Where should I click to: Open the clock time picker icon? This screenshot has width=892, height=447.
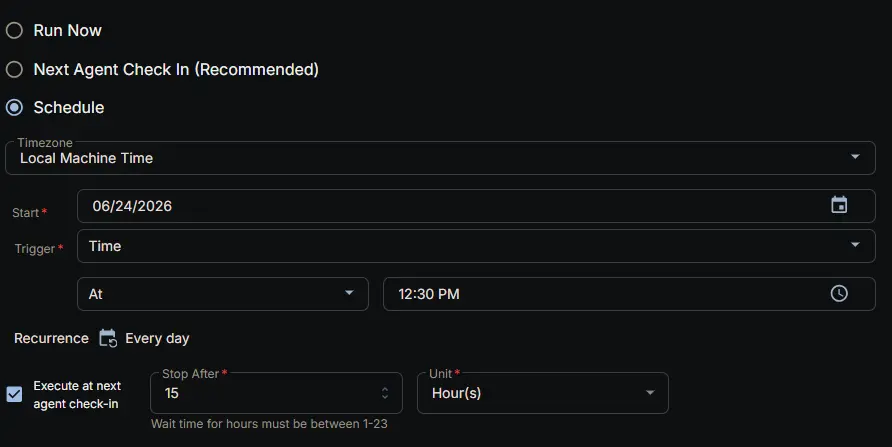pyautogui.click(x=839, y=293)
